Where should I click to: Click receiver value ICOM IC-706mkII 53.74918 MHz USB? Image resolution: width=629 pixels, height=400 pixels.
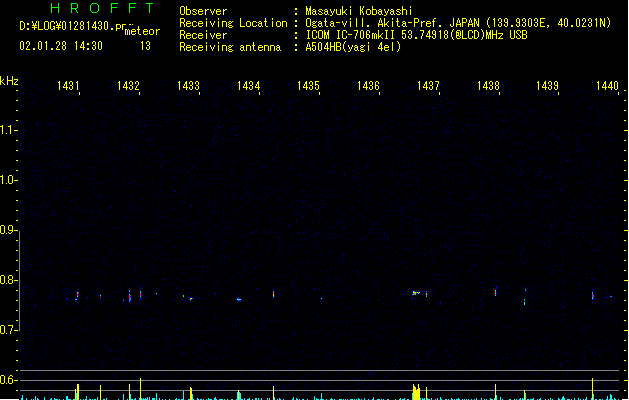pyautogui.click(x=416, y=35)
